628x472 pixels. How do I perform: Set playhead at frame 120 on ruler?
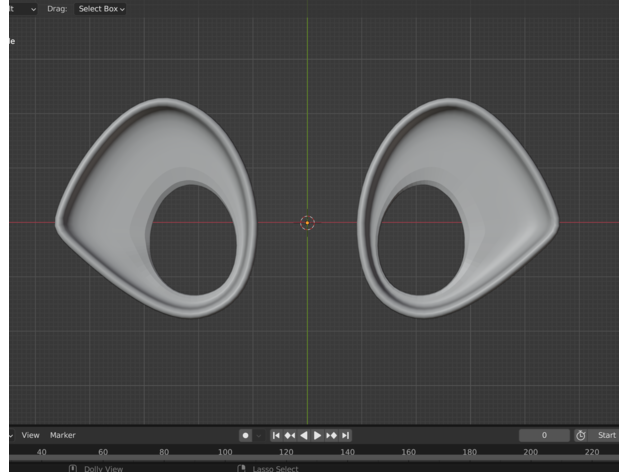[286, 453]
